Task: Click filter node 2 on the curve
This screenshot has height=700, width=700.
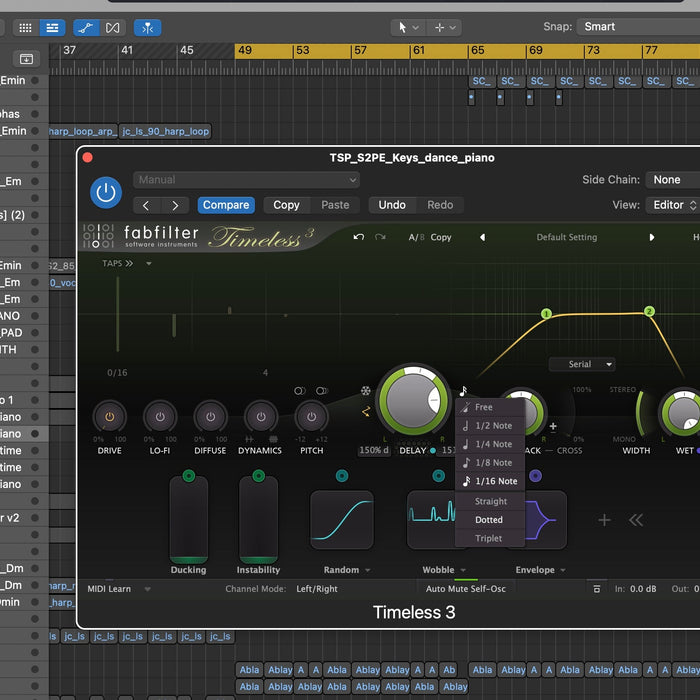Action: tap(649, 311)
